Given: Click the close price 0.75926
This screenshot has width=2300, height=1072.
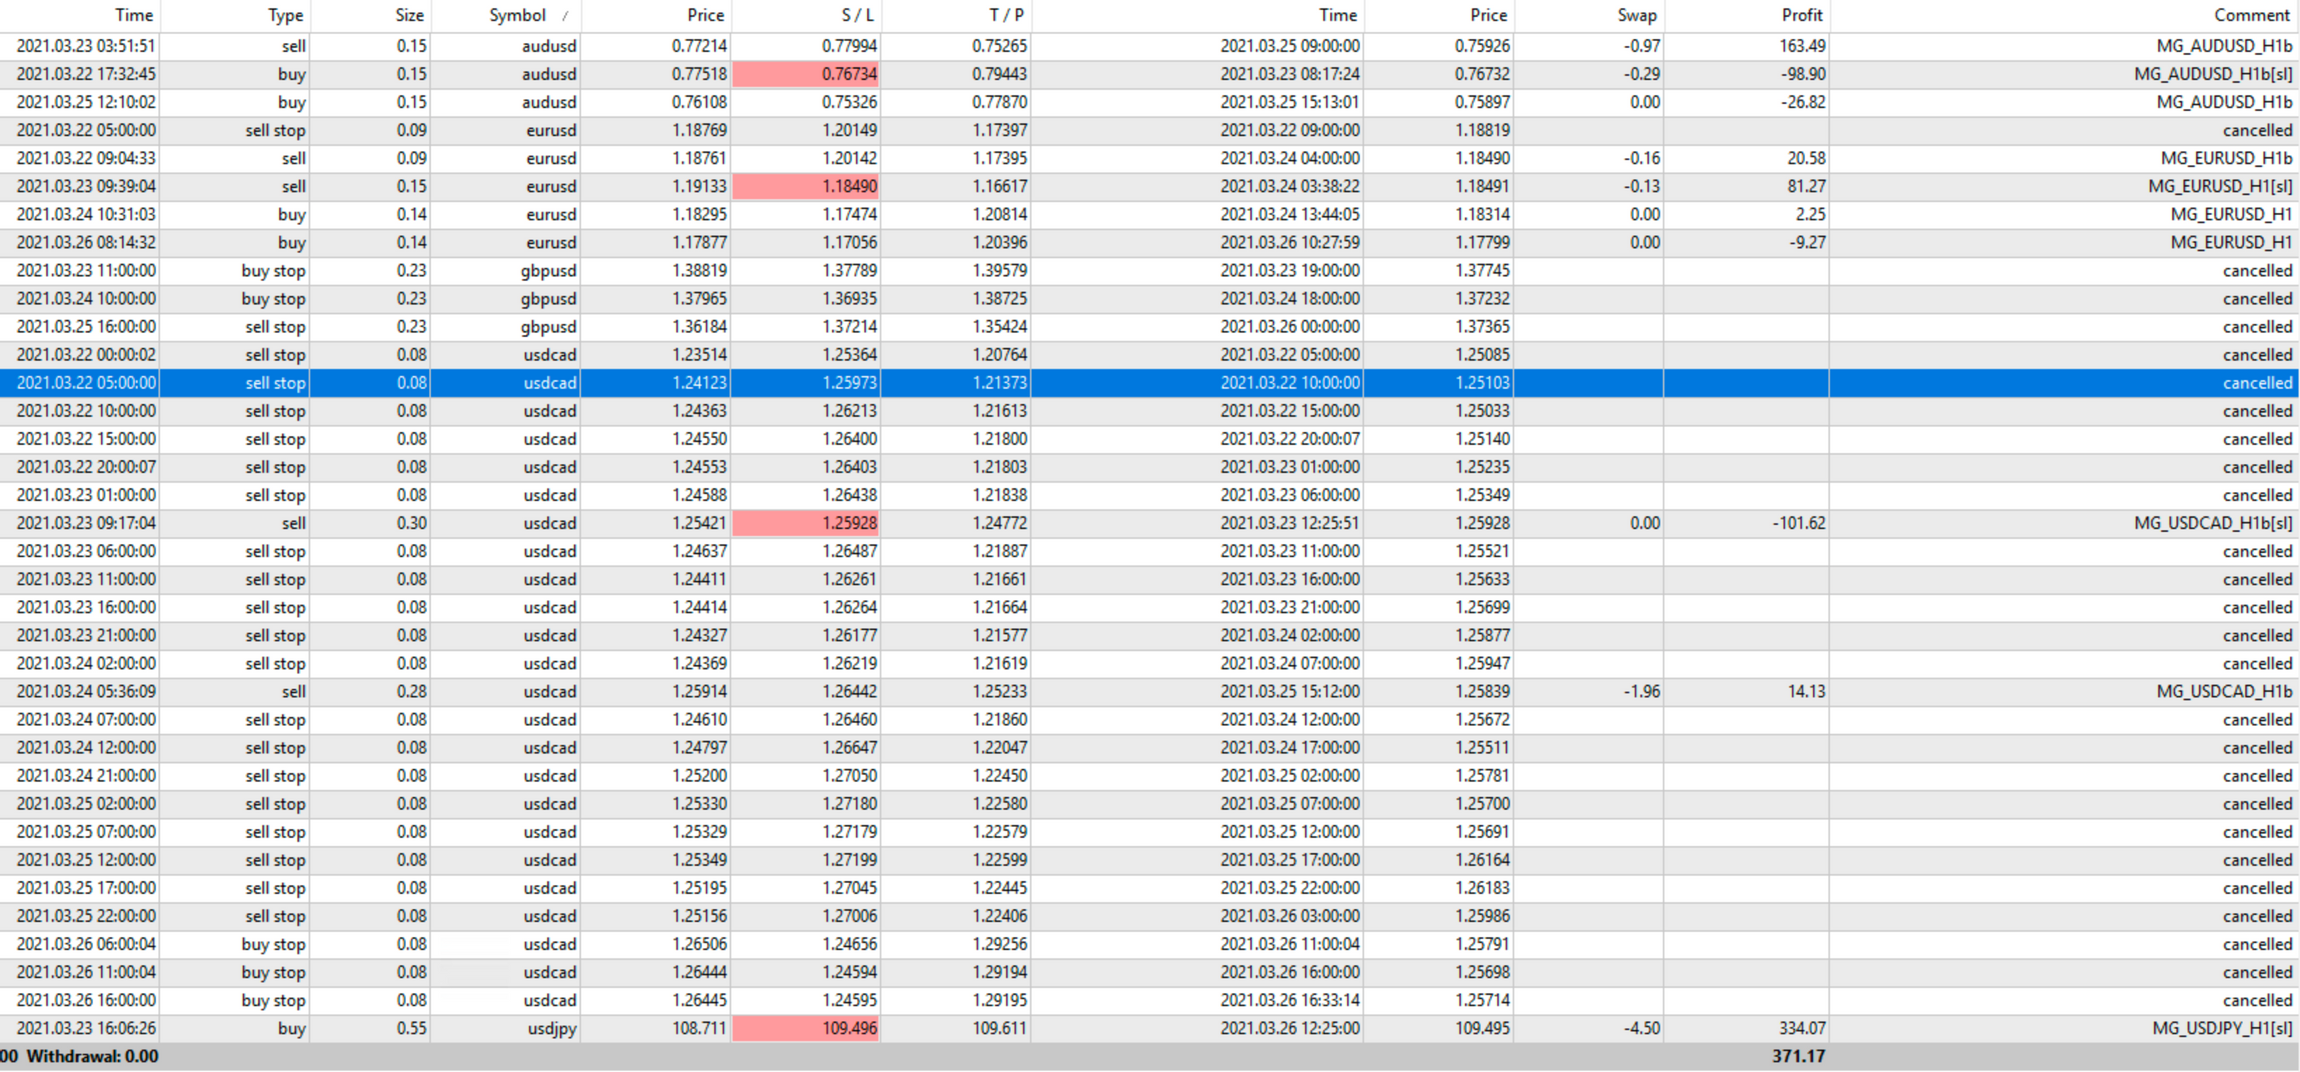Looking at the screenshot, I should coord(1482,46).
